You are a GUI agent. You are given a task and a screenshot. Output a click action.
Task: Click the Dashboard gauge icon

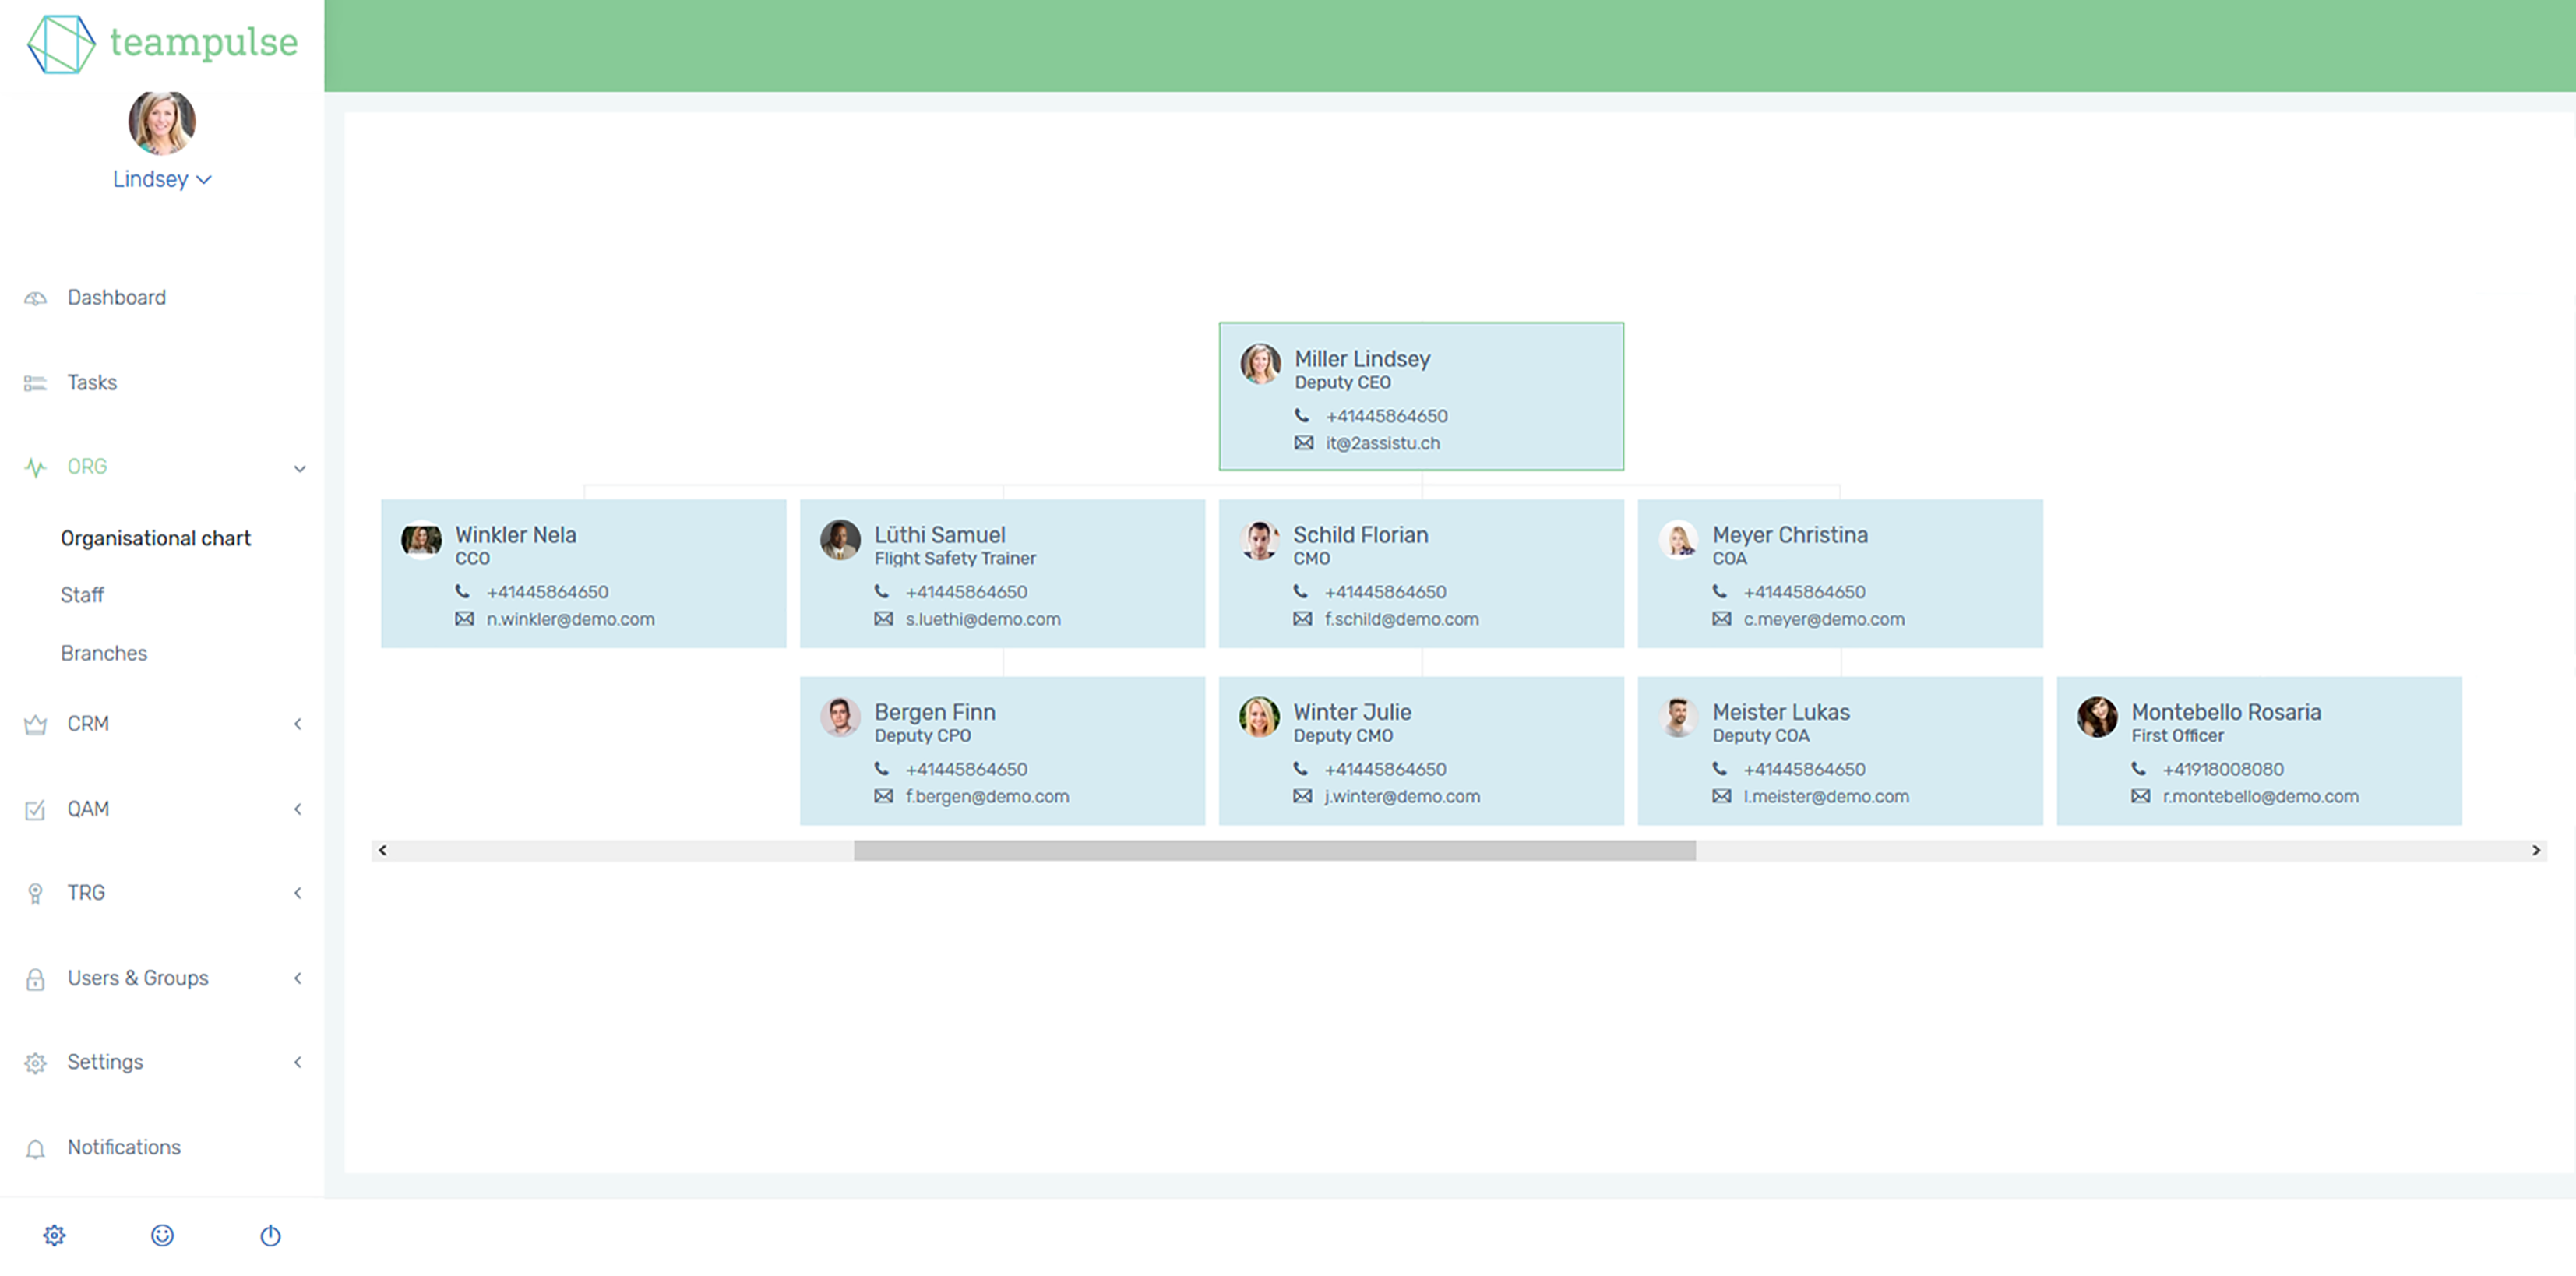click(x=35, y=298)
